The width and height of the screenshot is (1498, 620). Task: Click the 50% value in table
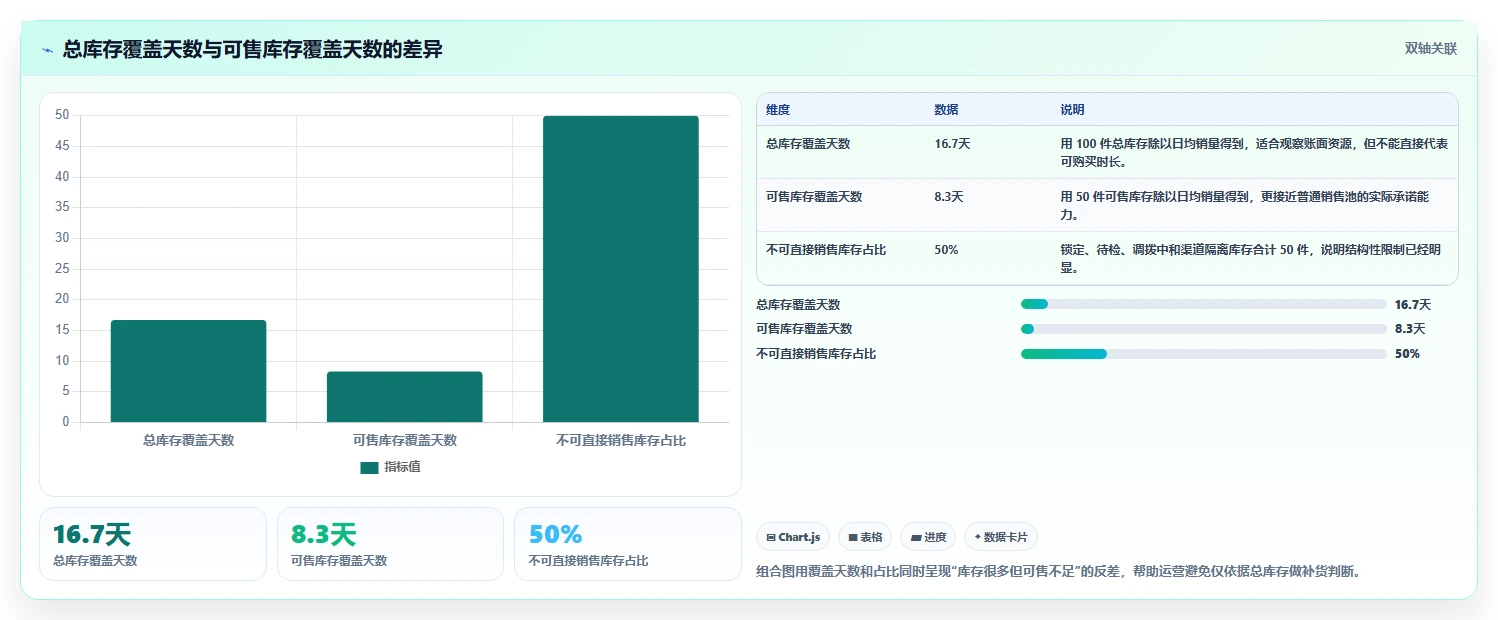(946, 250)
